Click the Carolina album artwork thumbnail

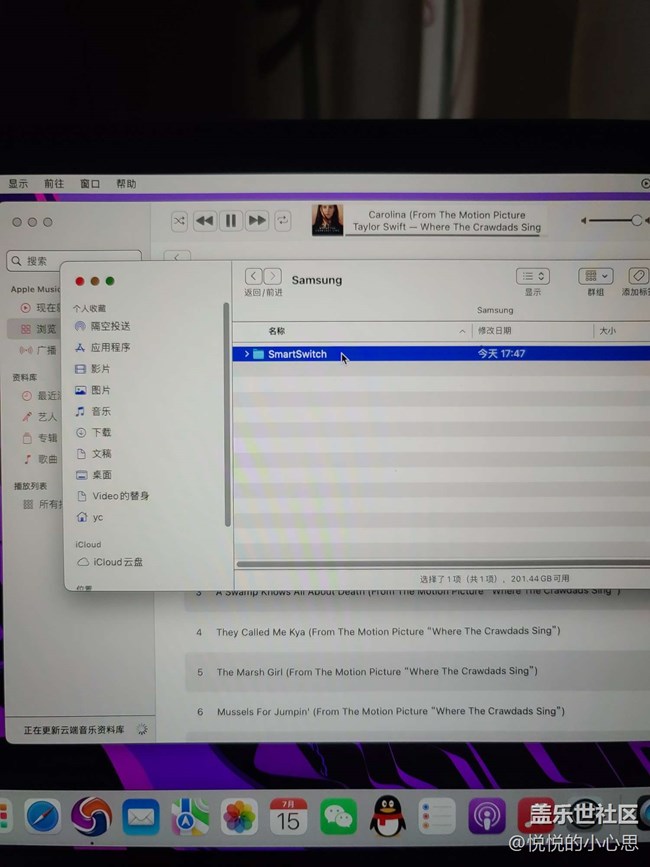point(327,220)
